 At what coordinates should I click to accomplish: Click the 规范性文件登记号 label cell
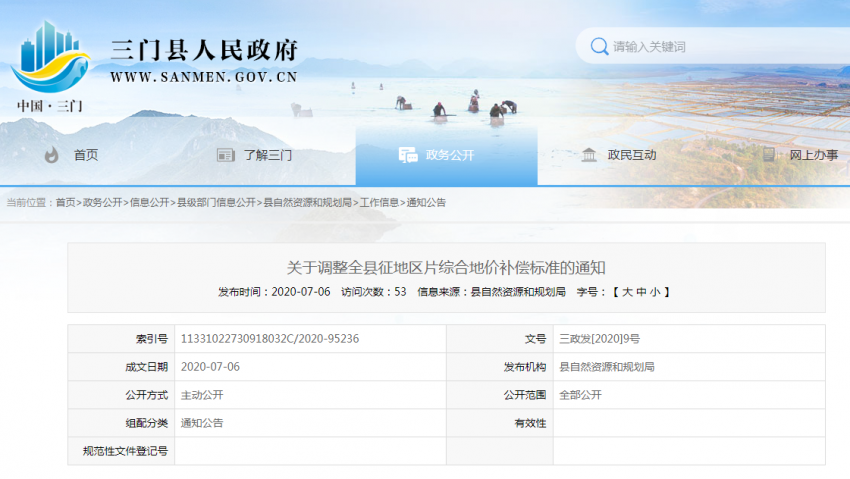121,451
